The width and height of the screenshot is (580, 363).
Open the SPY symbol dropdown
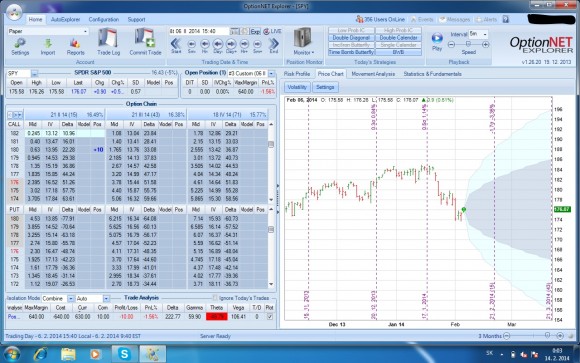coord(34,73)
